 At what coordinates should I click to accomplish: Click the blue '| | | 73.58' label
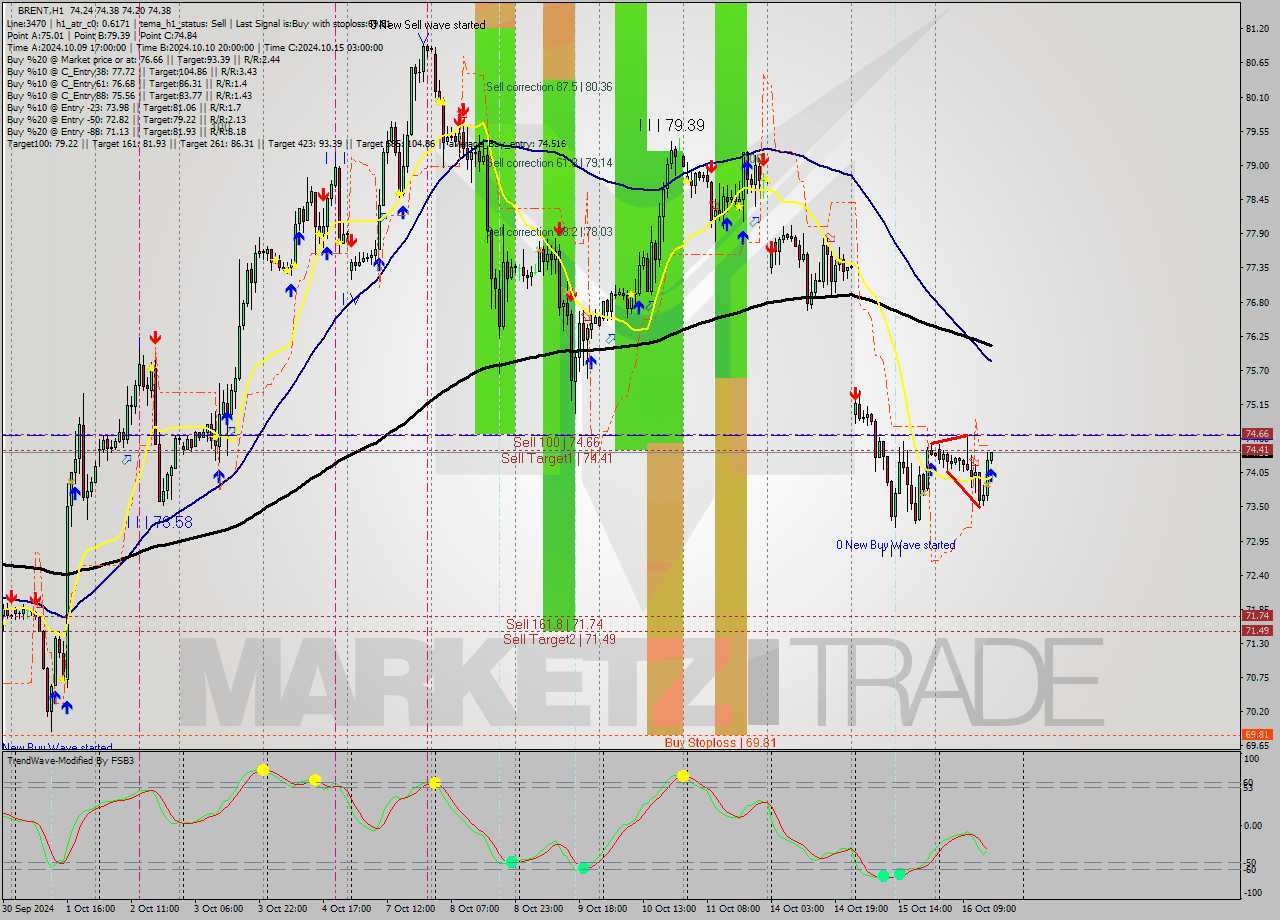(160, 522)
